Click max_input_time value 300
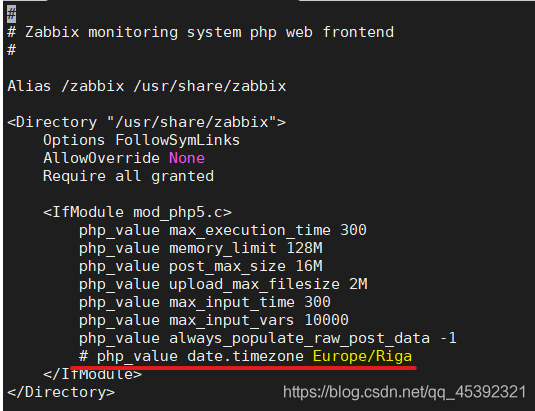 pos(317,302)
